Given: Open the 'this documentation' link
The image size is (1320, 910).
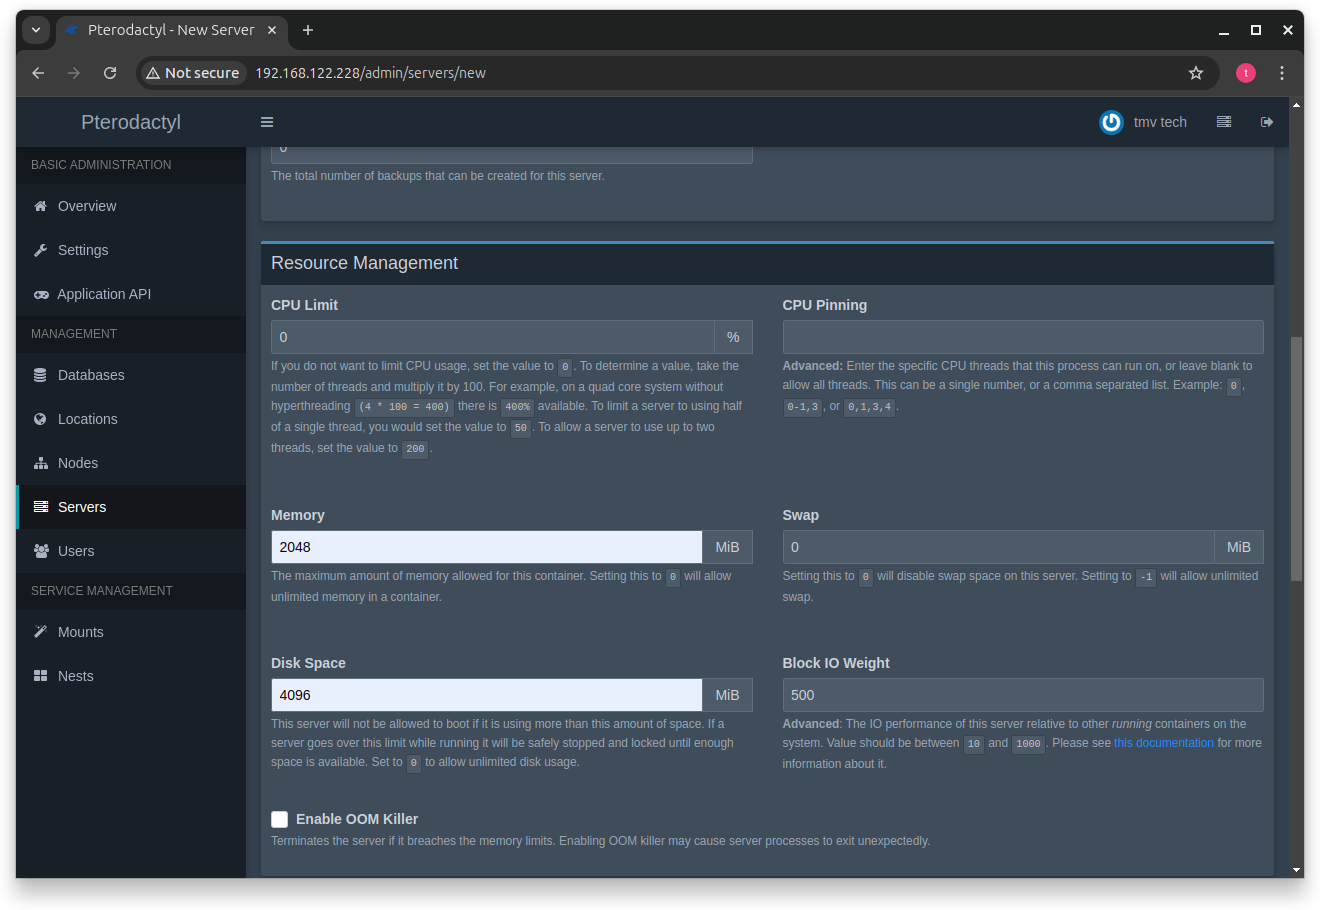Looking at the screenshot, I should 1163,743.
